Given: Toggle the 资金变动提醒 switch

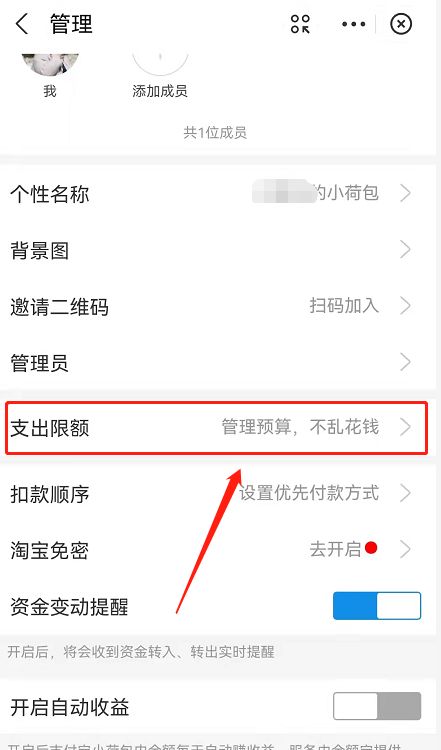Looking at the screenshot, I should point(377,606).
